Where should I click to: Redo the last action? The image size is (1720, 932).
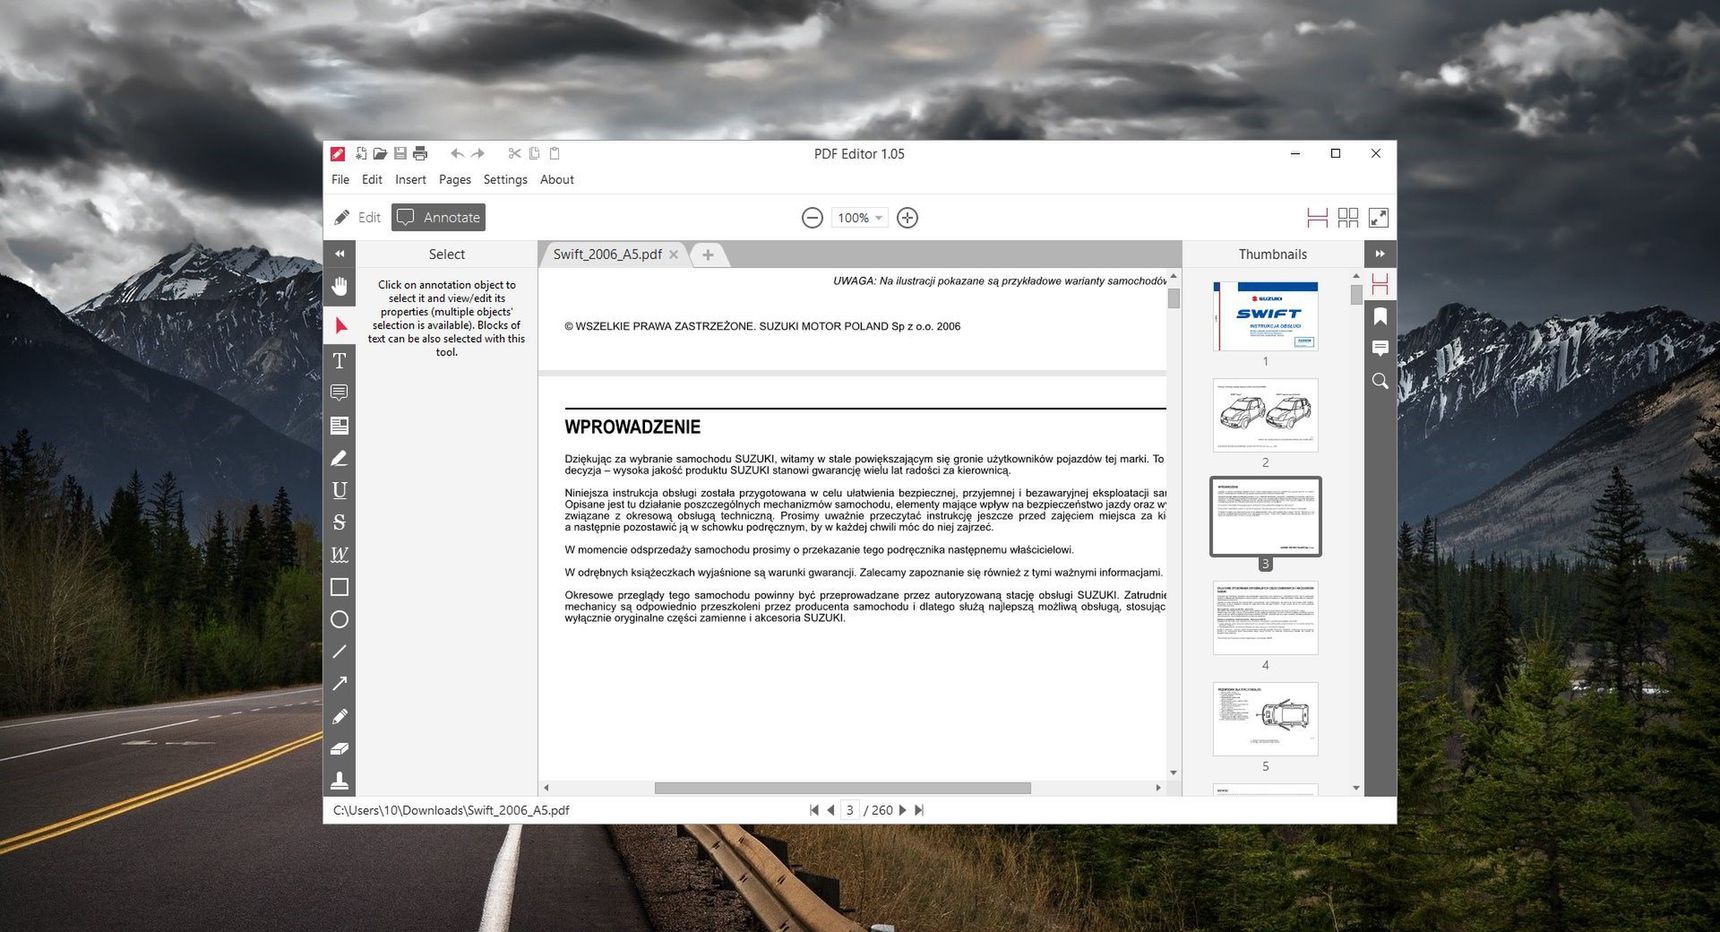[478, 153]
